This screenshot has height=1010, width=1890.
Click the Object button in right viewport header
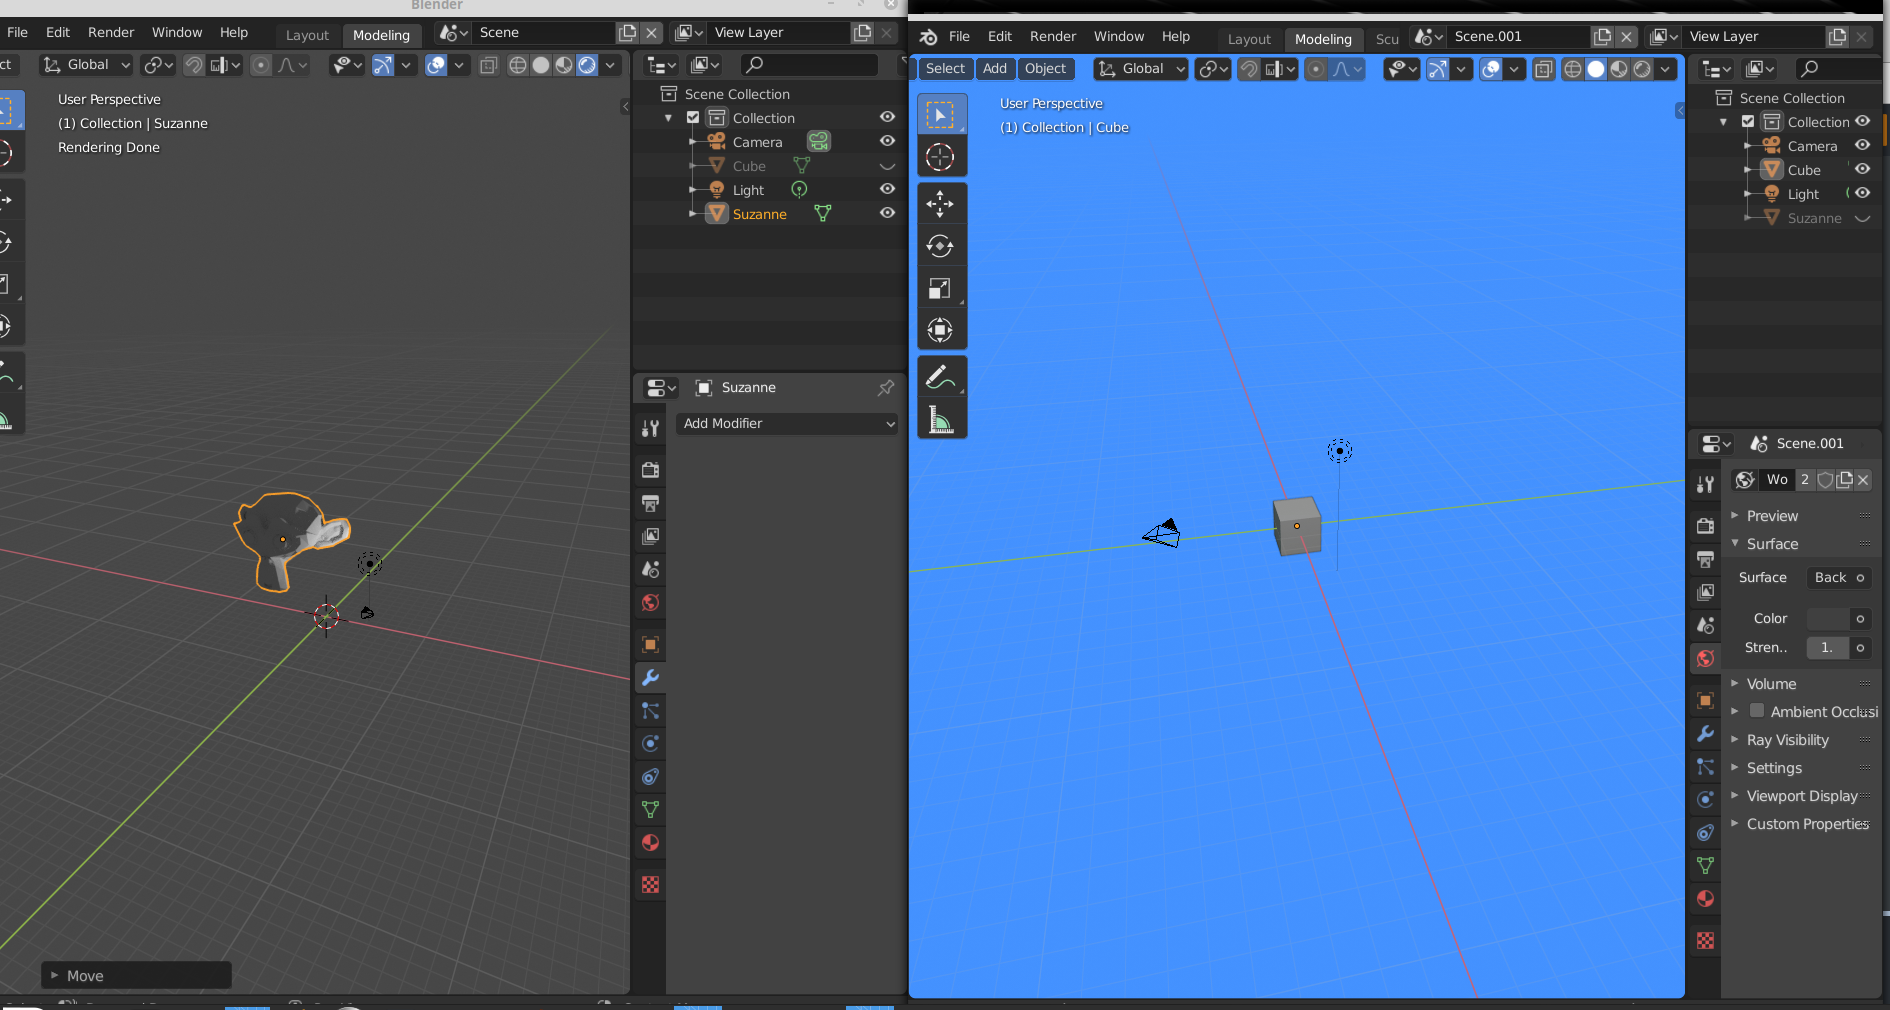pos(1046,69)
